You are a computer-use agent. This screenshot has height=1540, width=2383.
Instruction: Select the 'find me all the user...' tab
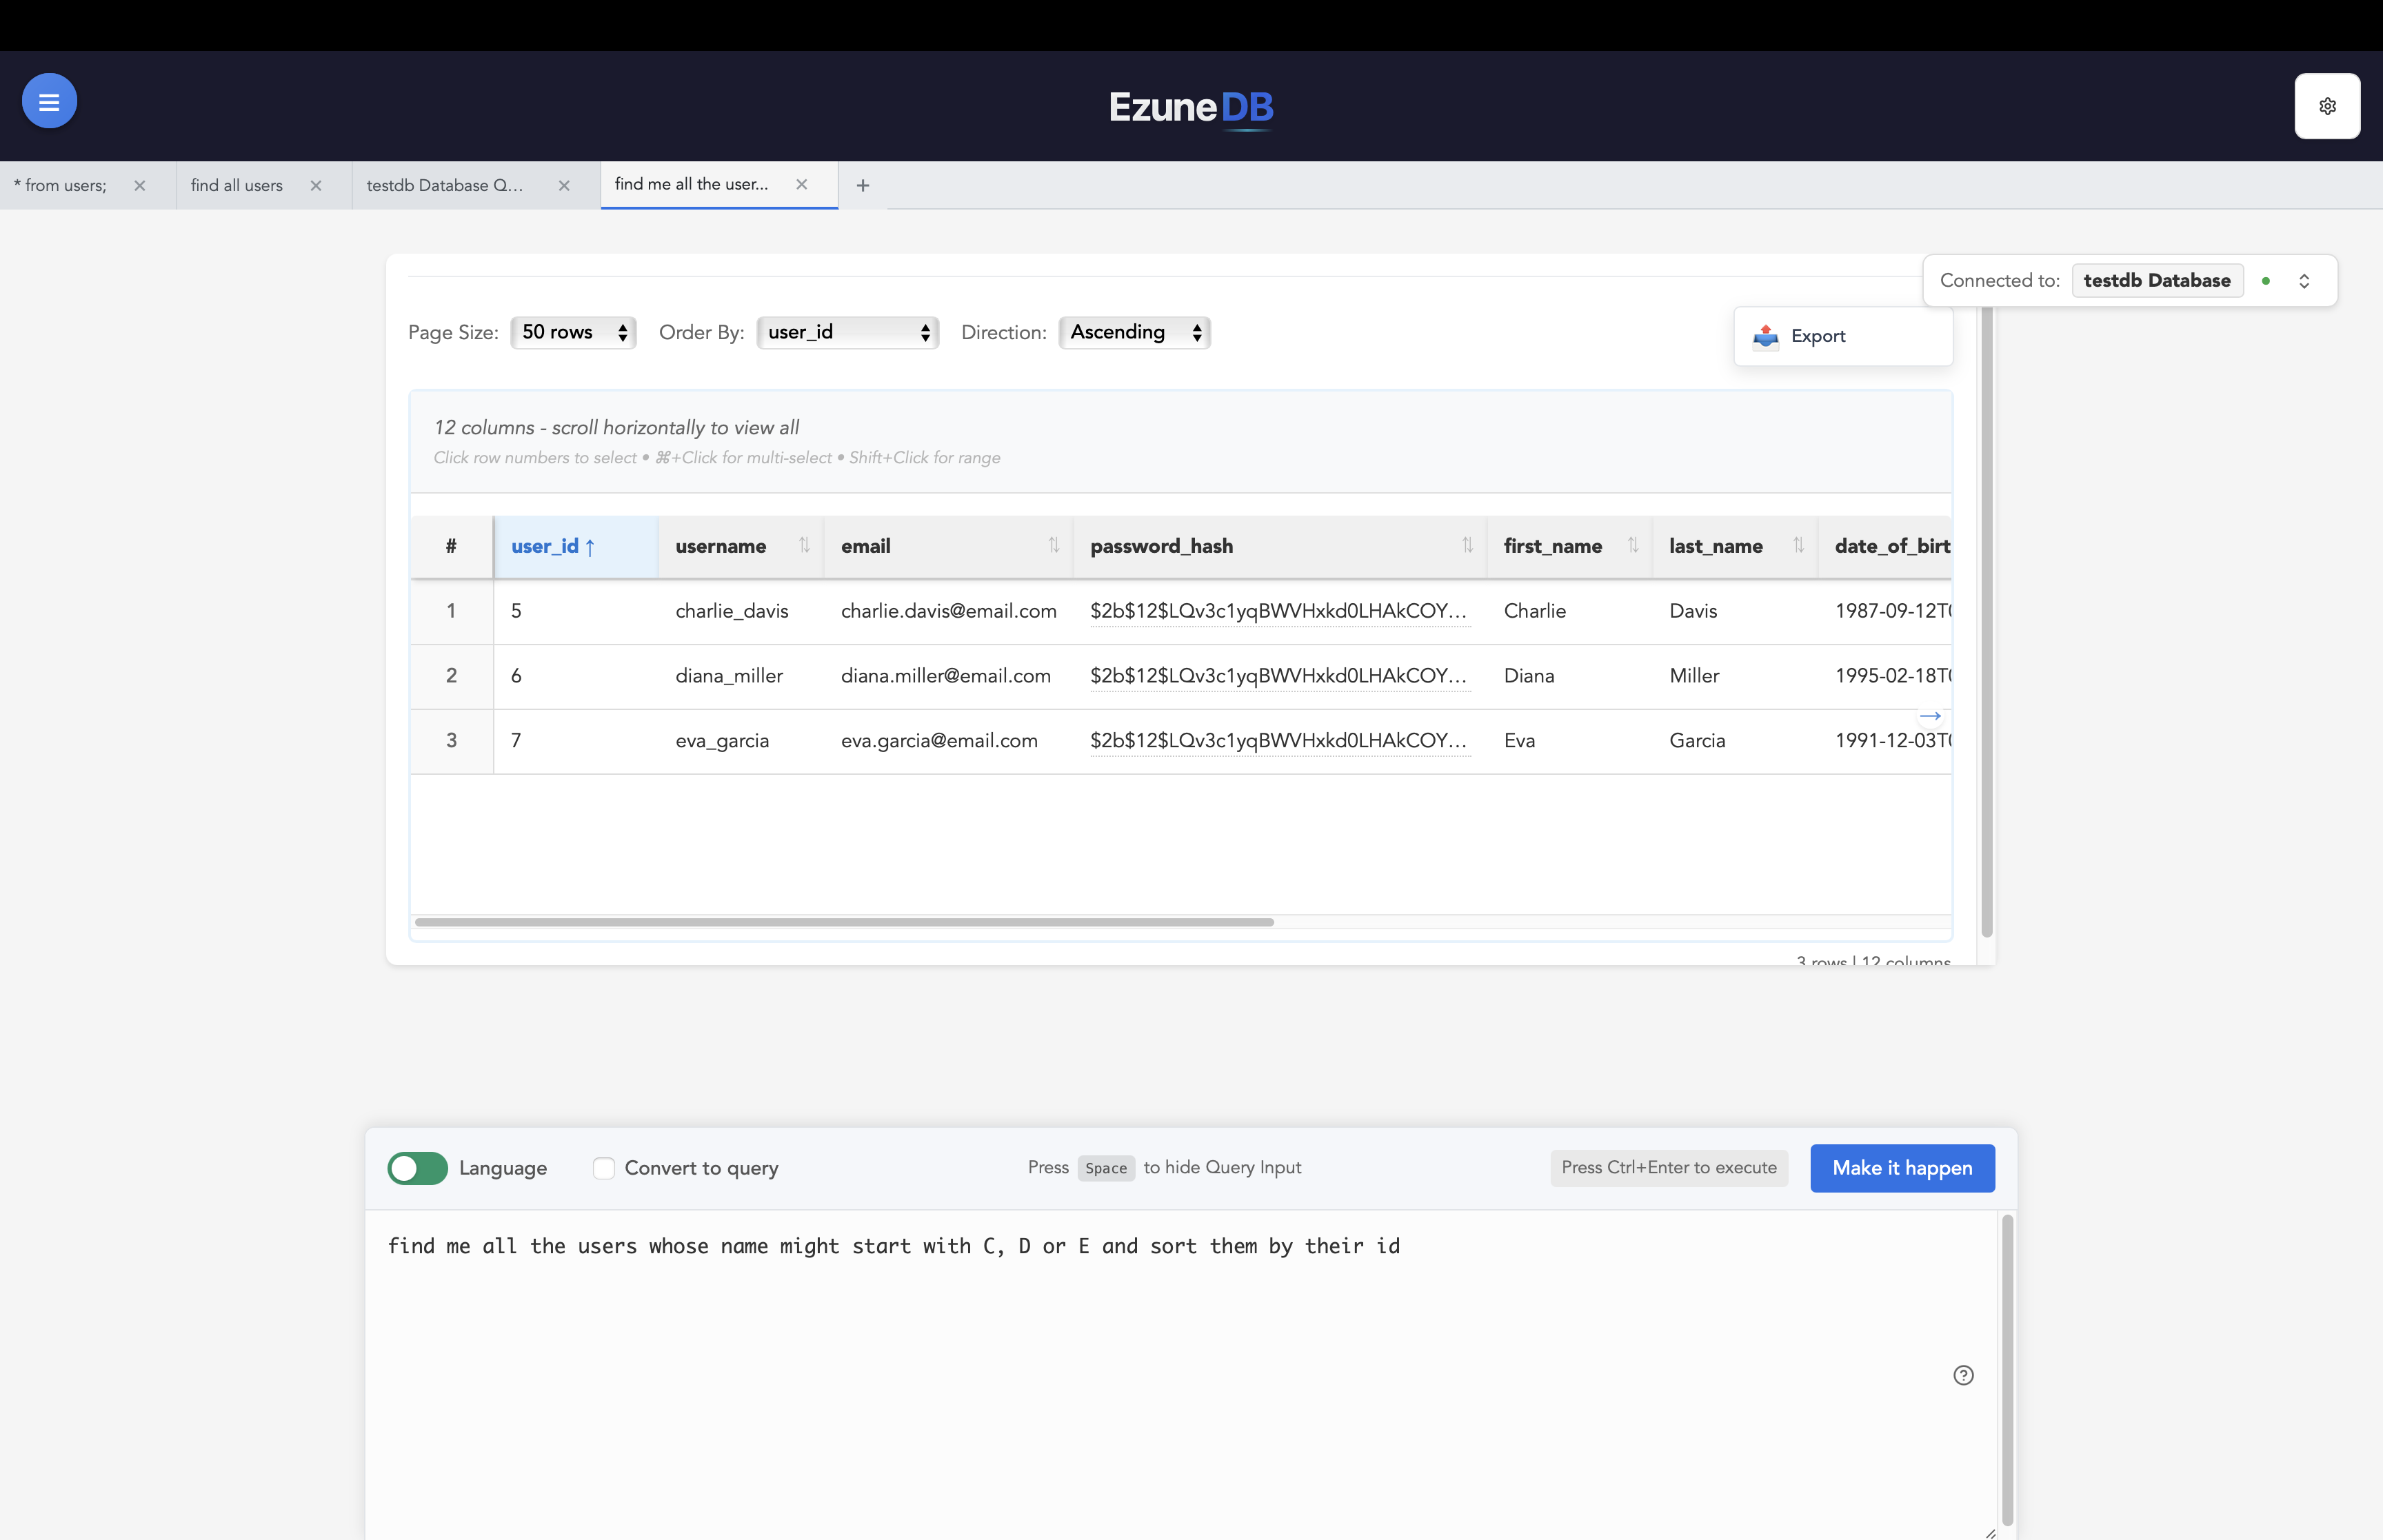(692, 184)
